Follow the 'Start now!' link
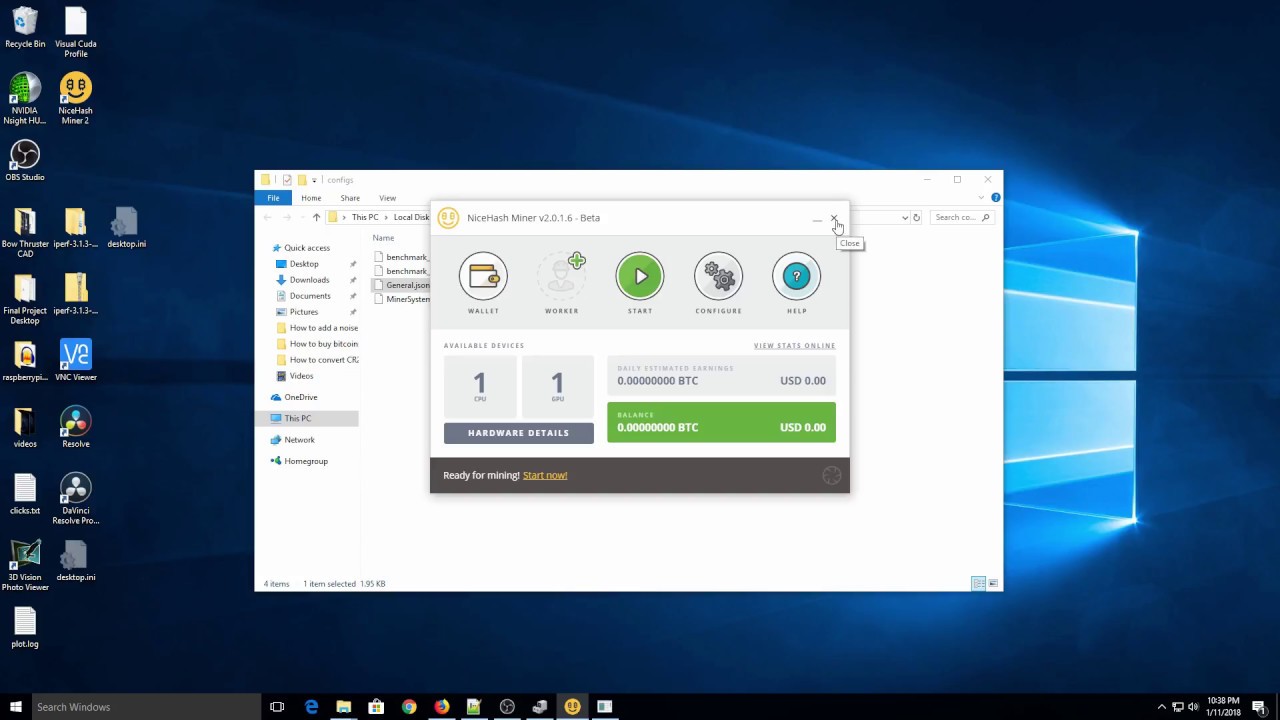 coord(545,475)
